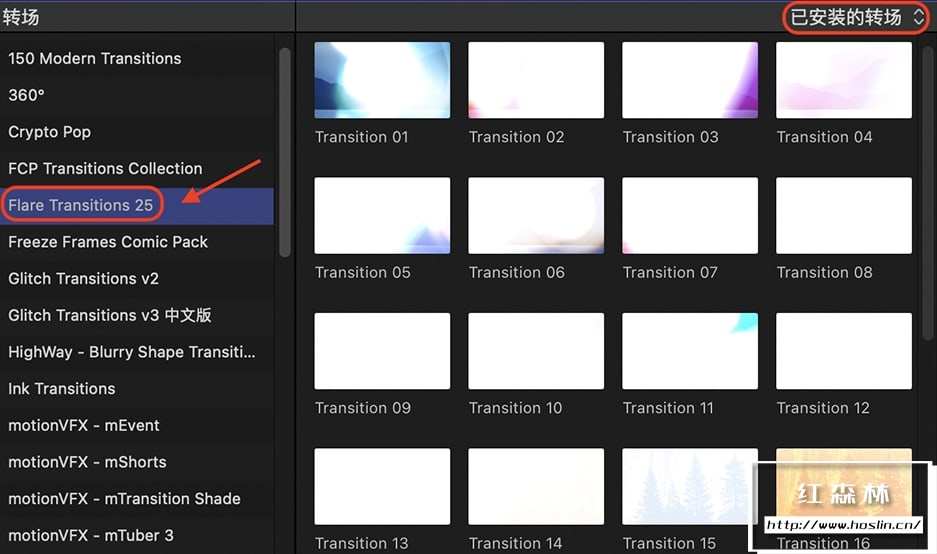Click the 'Transition 06' name label
The width and height of the screenshot is (937, 554).
click(x=516, y=273)
